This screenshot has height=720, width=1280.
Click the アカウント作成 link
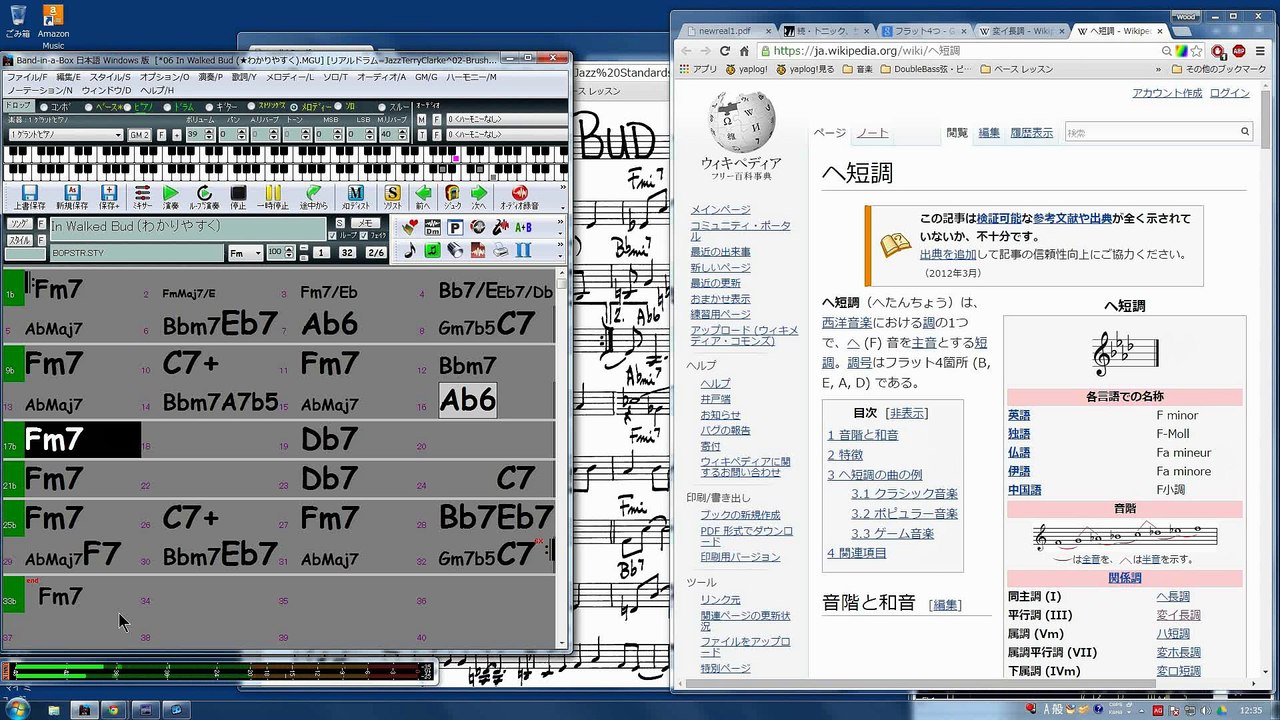click(x=1167, y=93)
